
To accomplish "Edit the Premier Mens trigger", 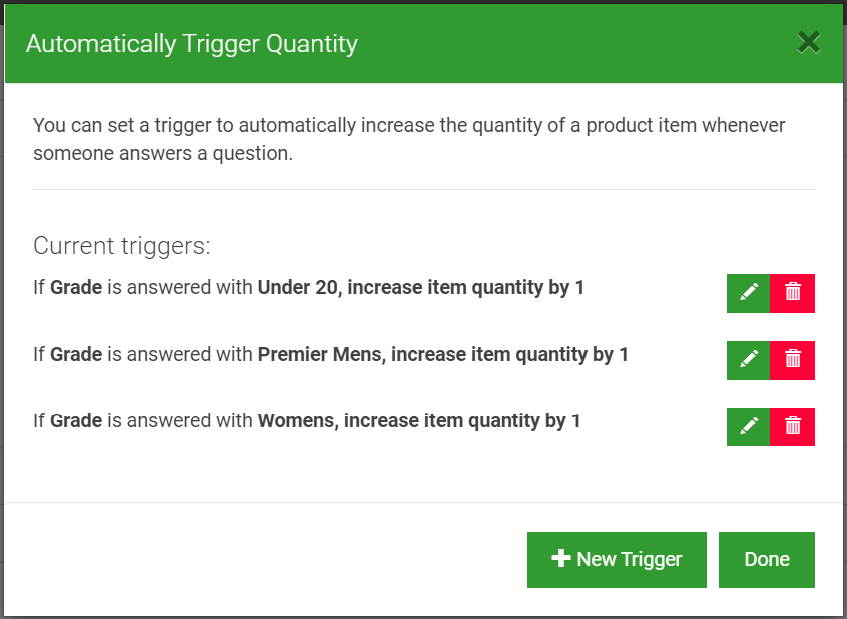I will pos(748,360).
